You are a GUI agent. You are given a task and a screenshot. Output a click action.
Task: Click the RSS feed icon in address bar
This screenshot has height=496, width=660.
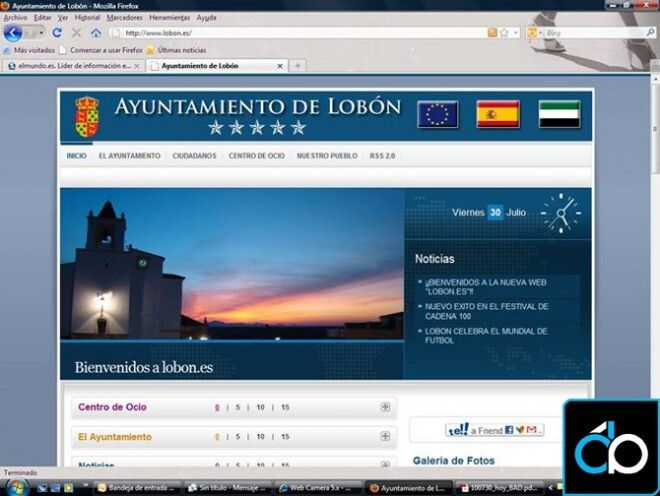click(491, 33)
